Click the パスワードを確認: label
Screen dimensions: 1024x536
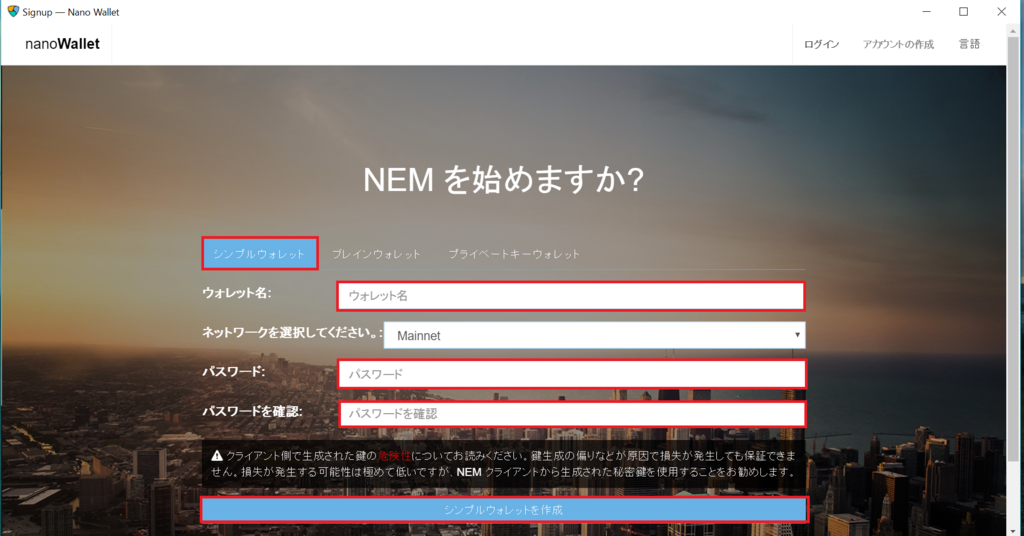[252, 411]
